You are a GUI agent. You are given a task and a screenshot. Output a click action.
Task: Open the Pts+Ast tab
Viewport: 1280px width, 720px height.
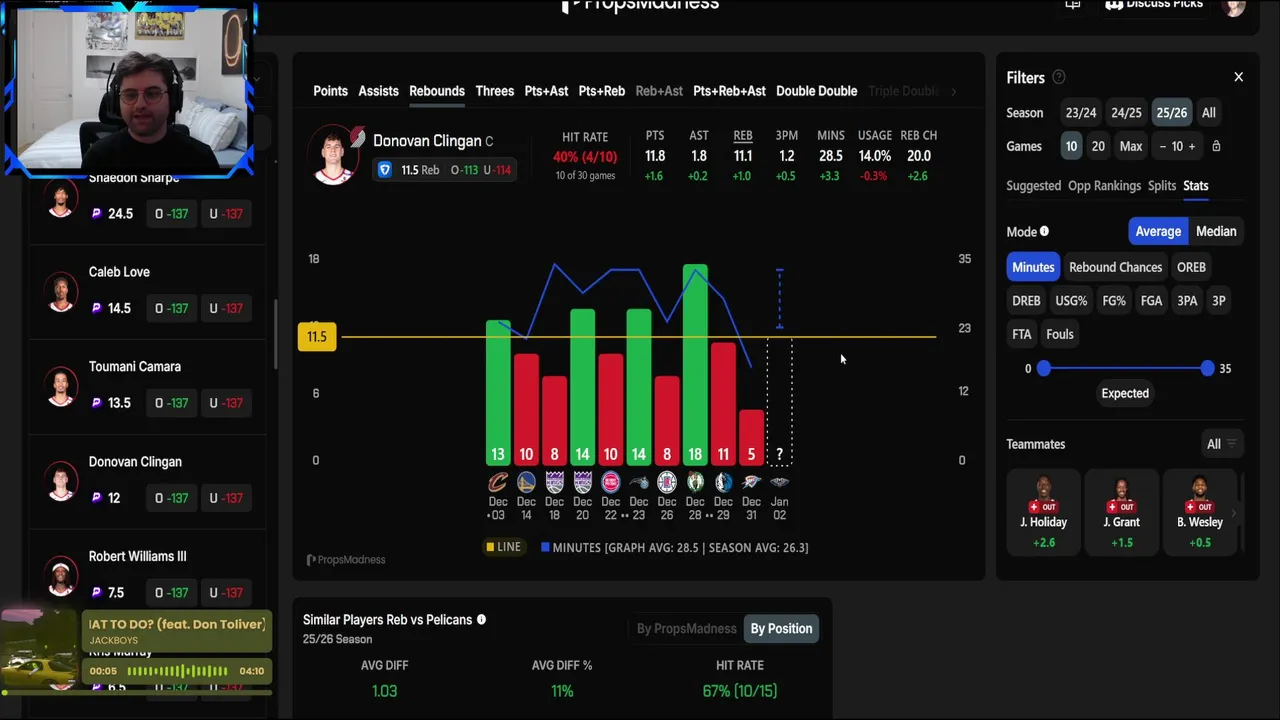point(546,91)
